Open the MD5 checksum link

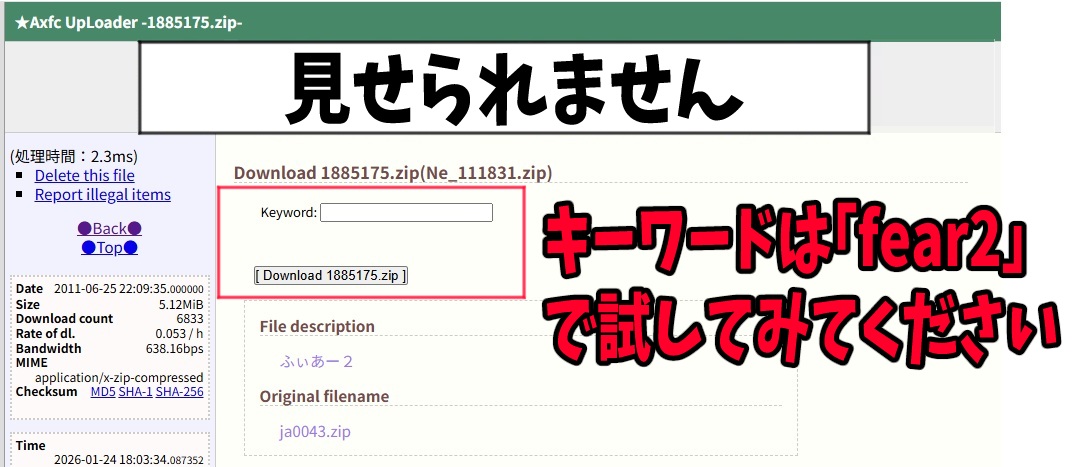102,392
